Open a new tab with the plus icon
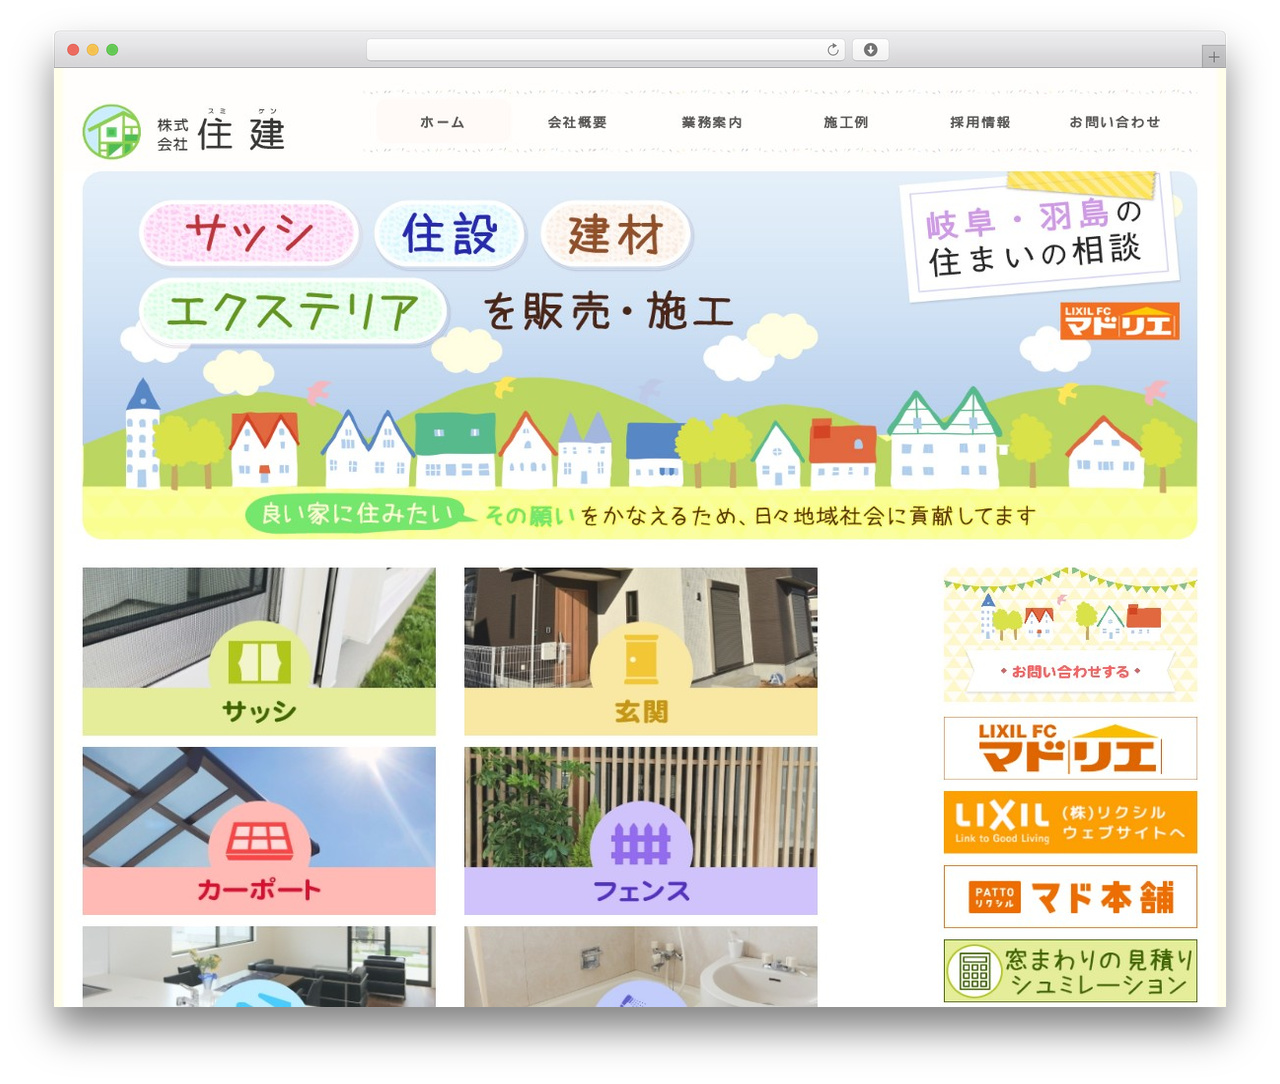 point(1213,57)
